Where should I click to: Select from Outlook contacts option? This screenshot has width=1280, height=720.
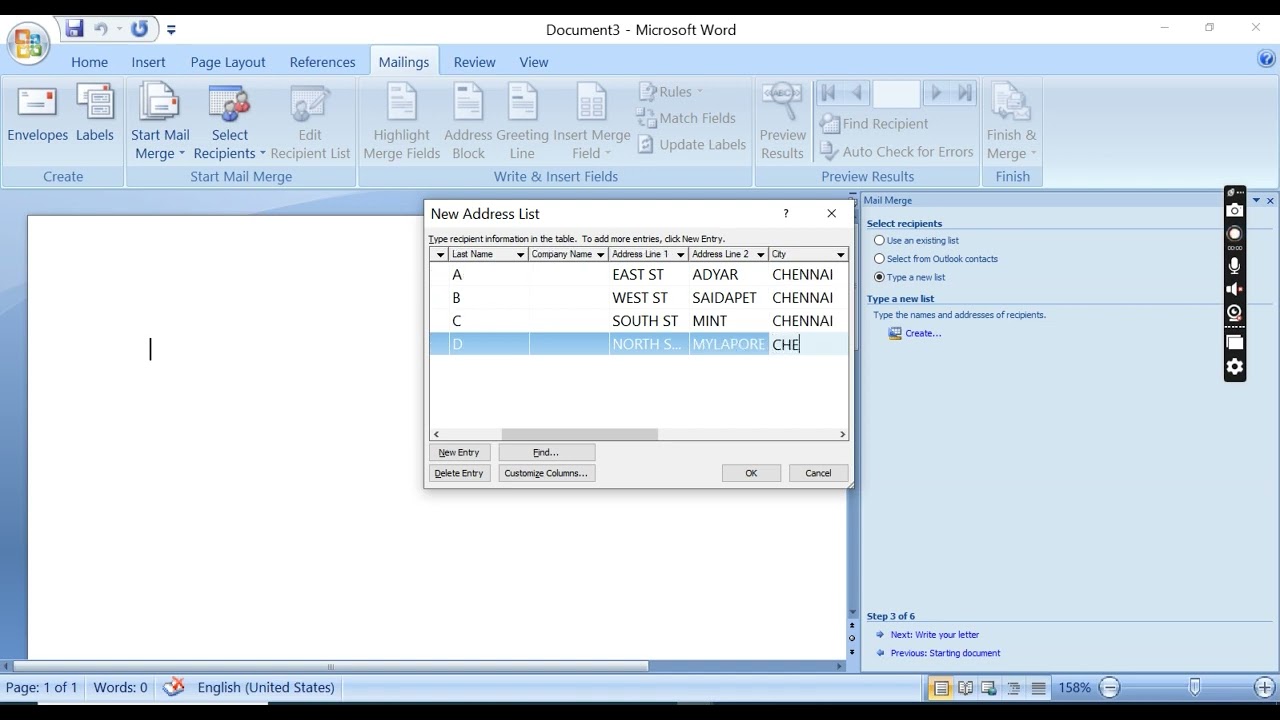point(936,259)
